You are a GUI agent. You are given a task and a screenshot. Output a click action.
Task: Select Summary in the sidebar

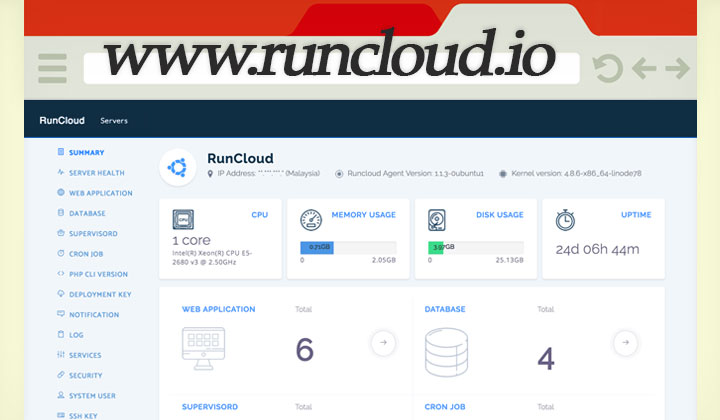(86, 152)
